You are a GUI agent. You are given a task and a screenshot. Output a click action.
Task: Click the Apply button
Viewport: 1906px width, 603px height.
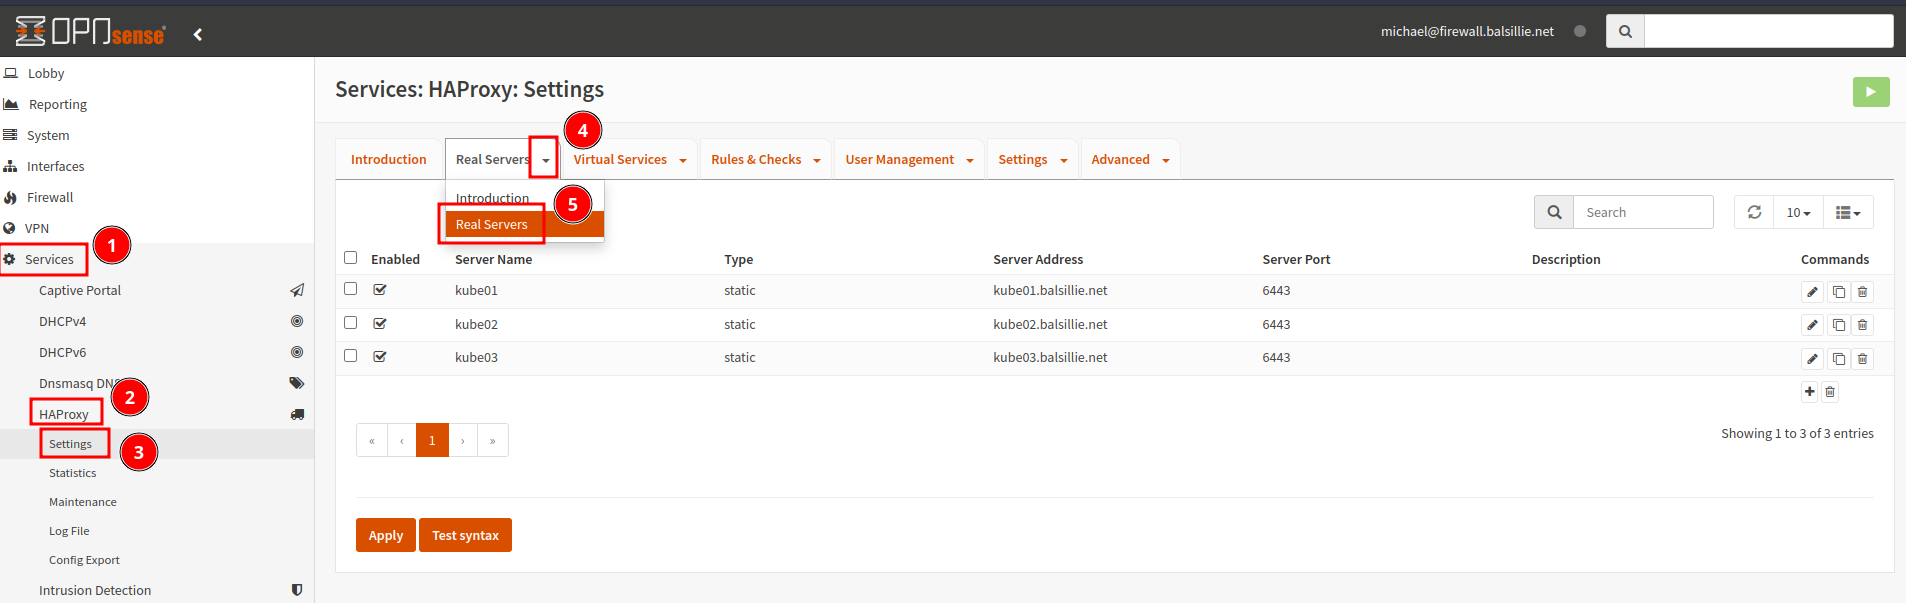point(386,535)
